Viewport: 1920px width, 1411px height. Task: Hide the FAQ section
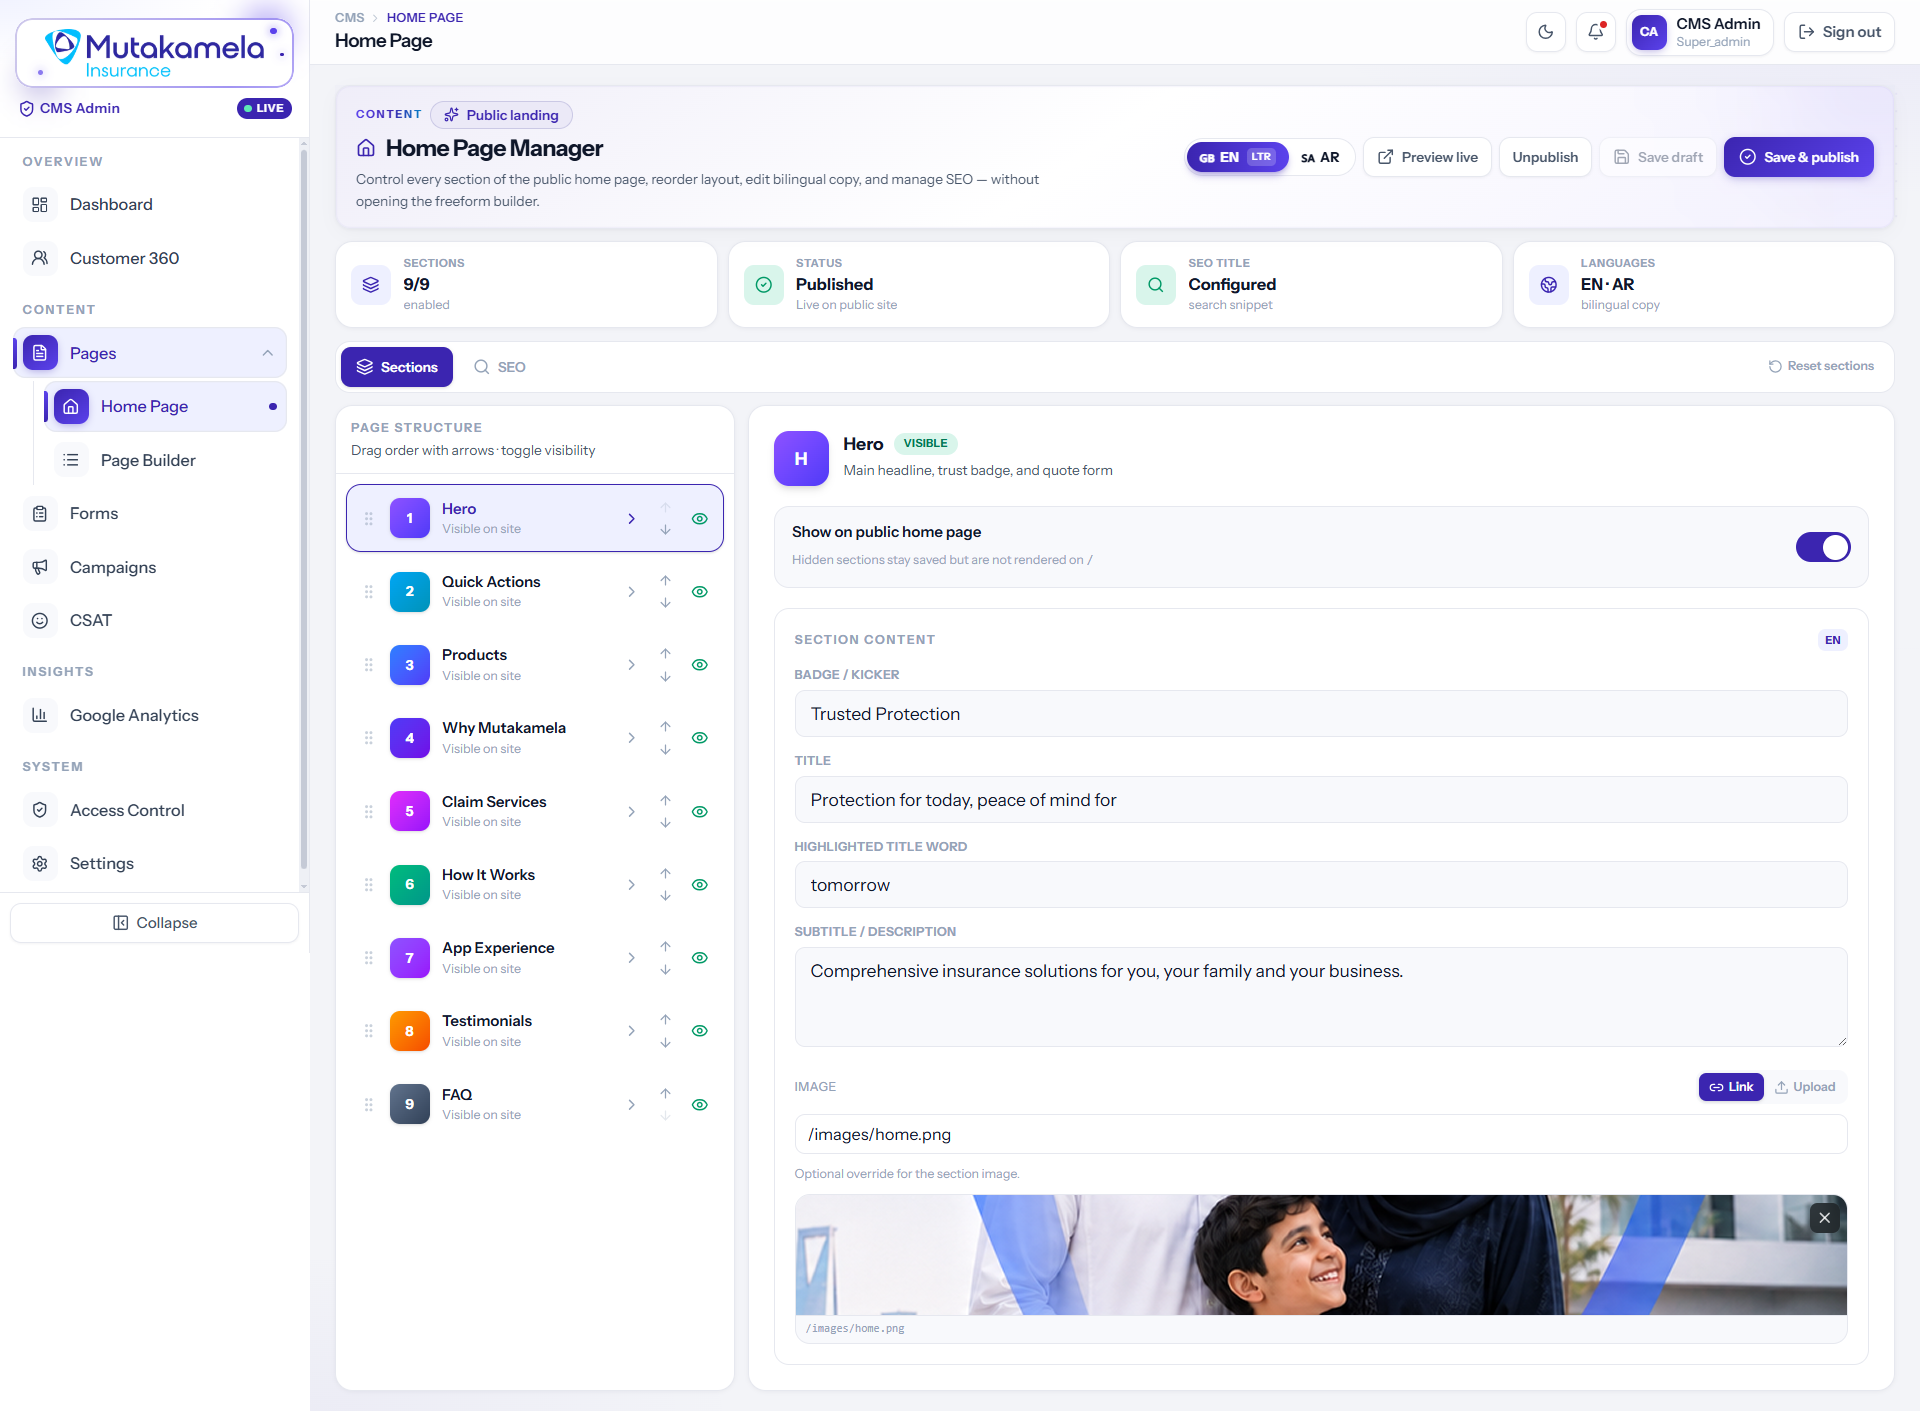point(700,1105)
